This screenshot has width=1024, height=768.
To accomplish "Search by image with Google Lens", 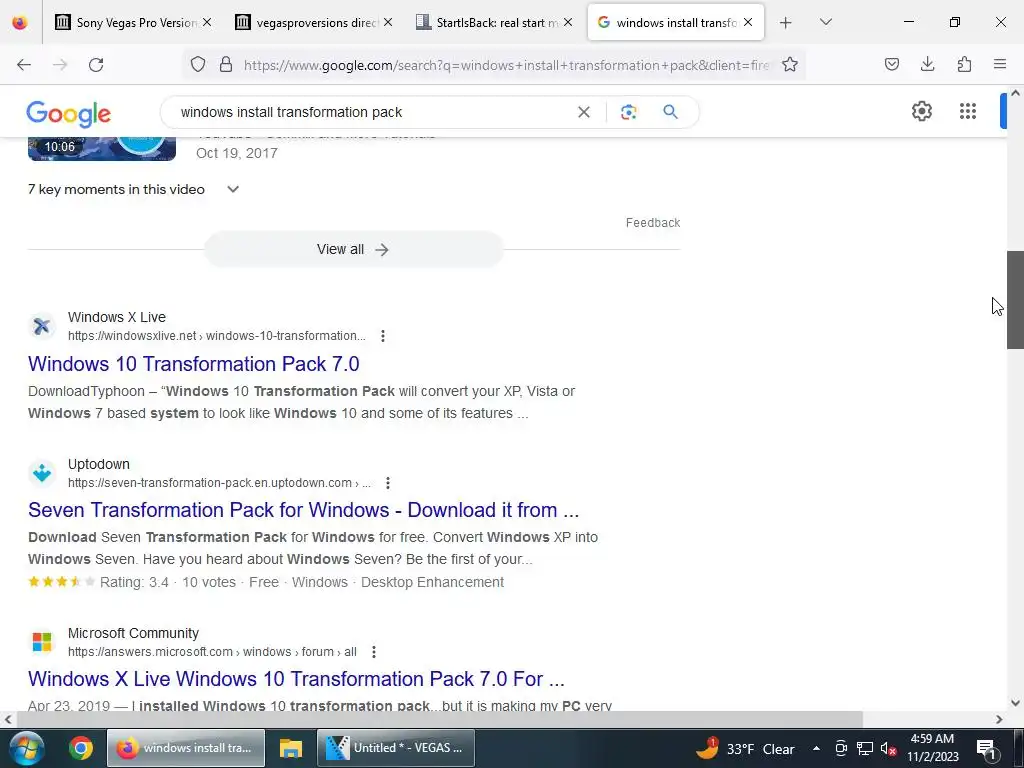I will point(628,112).
